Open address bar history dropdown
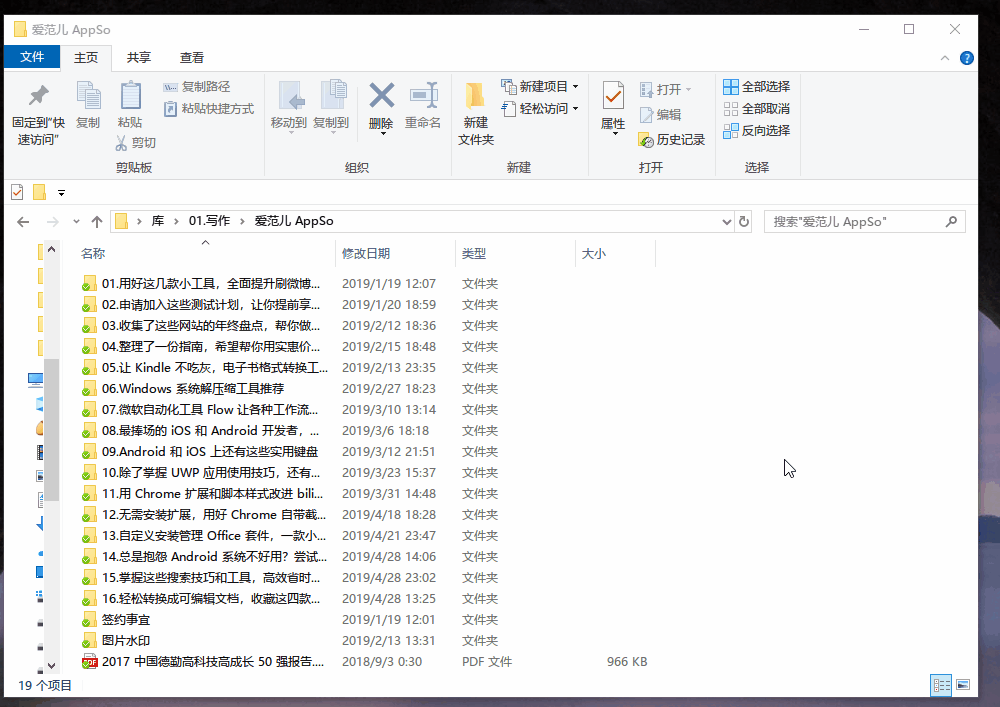Image resolution: width=1000 pixels, height=707 pixels. (x=726, y=222)
